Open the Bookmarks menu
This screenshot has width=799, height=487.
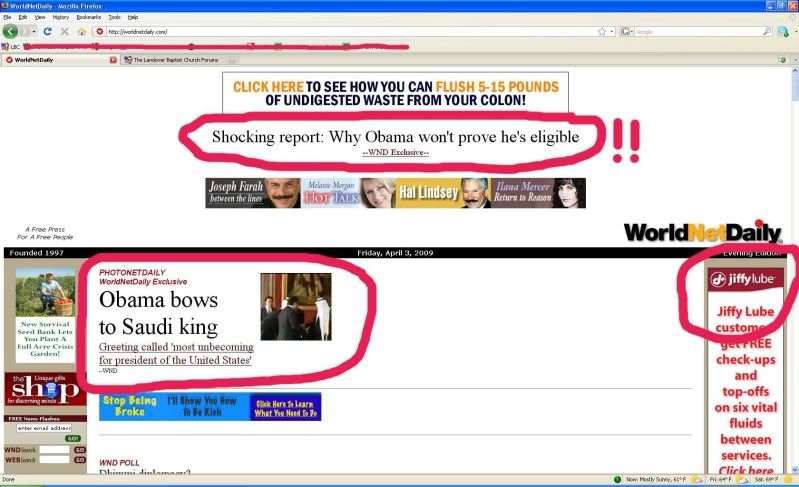click(89, 17)
